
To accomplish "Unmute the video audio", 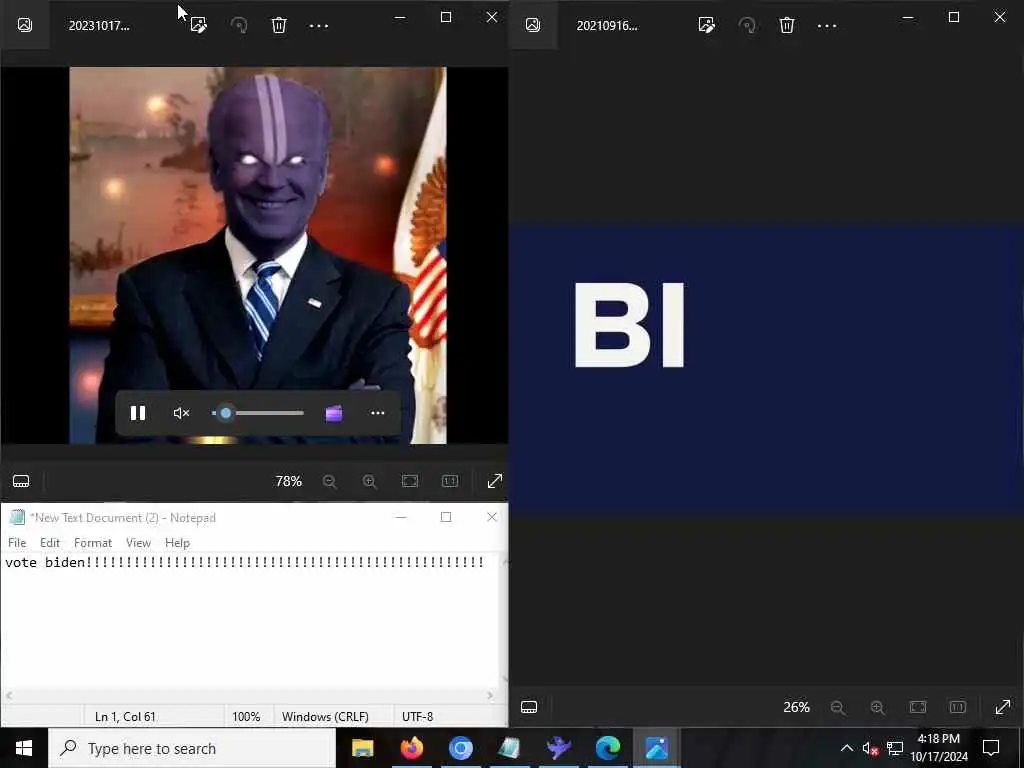I will 181,413.
